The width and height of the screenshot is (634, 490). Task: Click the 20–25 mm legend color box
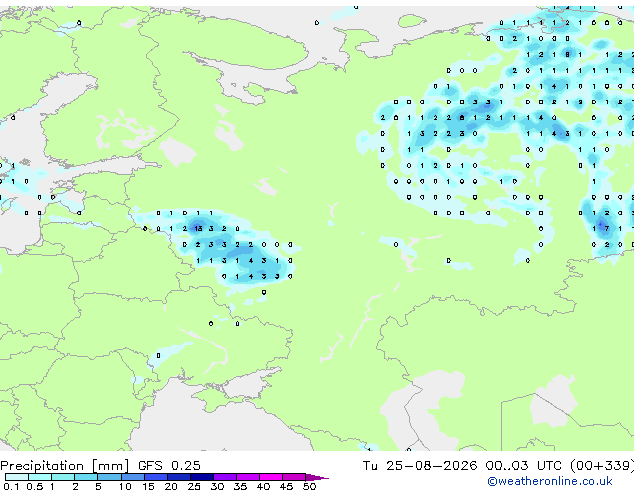[x=178, y=477]
